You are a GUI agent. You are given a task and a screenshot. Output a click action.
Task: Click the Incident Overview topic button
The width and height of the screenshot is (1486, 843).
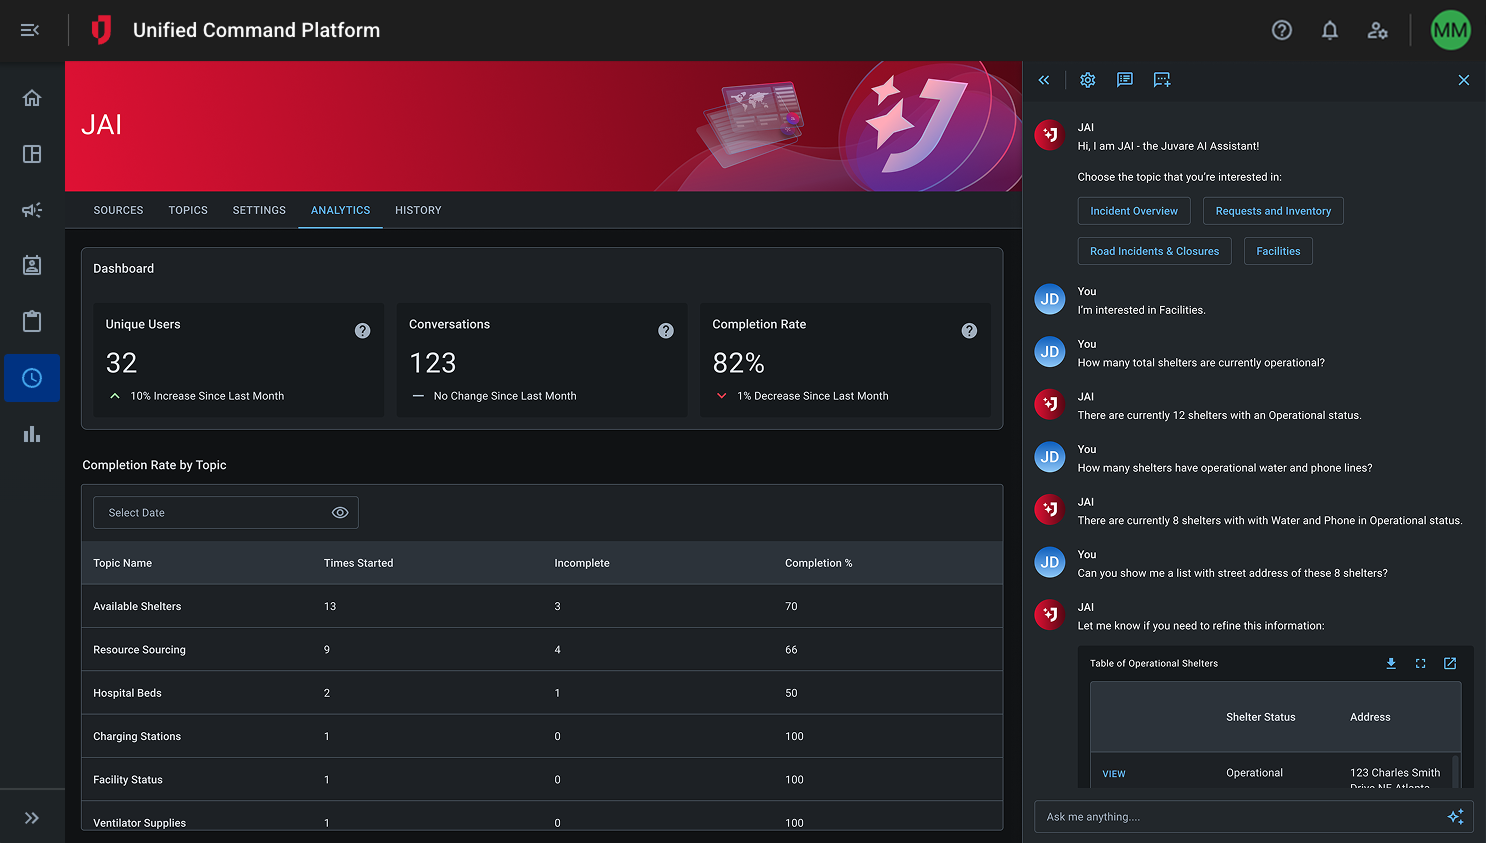pyautogui.click(x=1133, y=211)
